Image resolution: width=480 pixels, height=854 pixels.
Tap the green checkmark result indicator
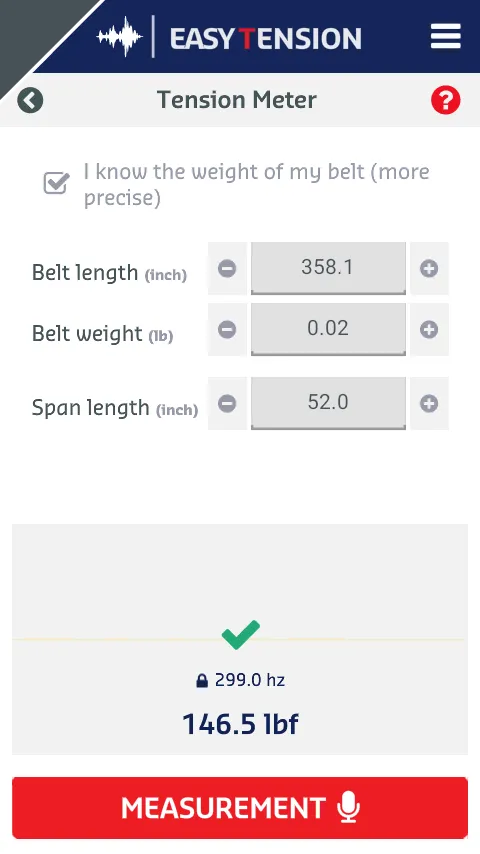coord(240,635)
